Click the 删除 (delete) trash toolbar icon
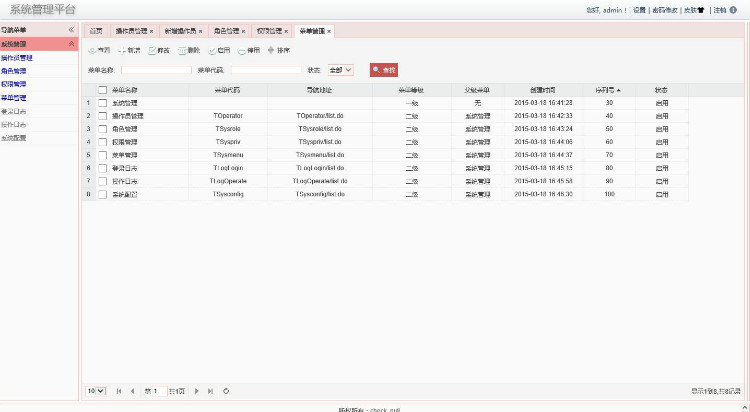The width and height of the screenshot is (750, 412). coord(182,50)
